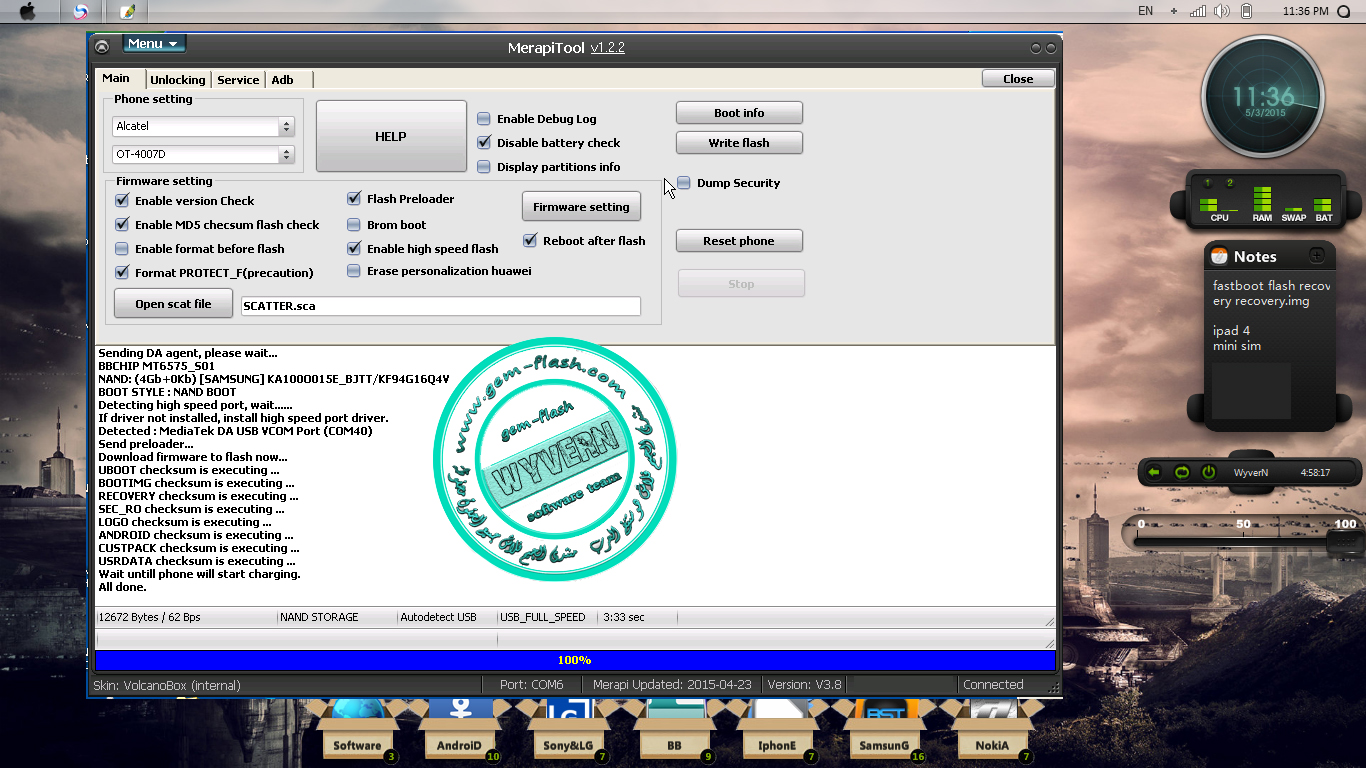Viewport: 1366px width, 768px height.
Task: Open the Apple logo menu
Action: pos(27,11)
